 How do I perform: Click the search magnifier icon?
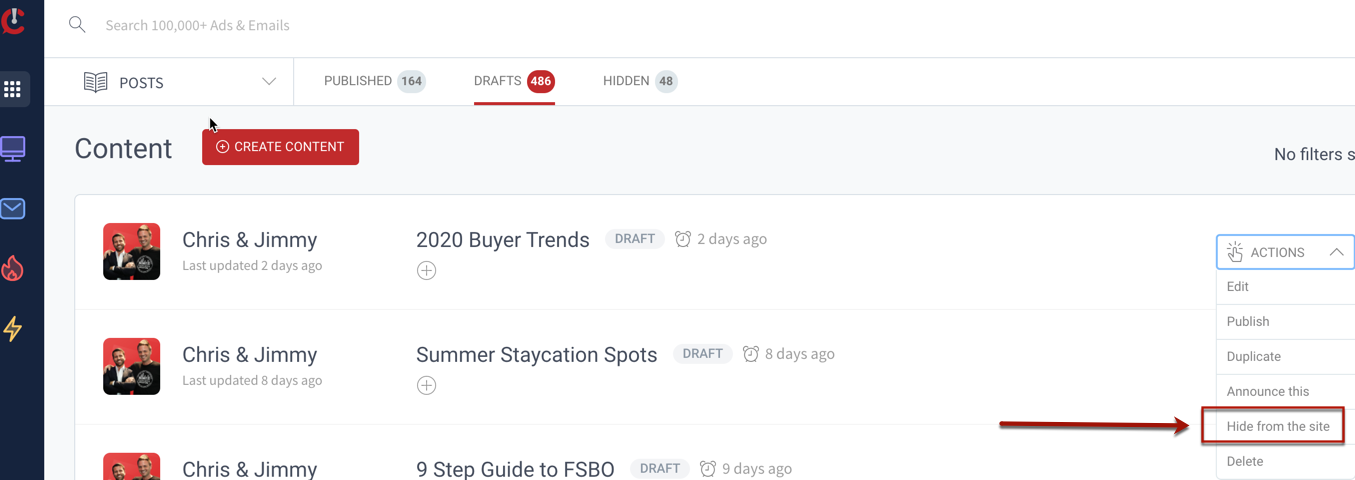(77, 25)
